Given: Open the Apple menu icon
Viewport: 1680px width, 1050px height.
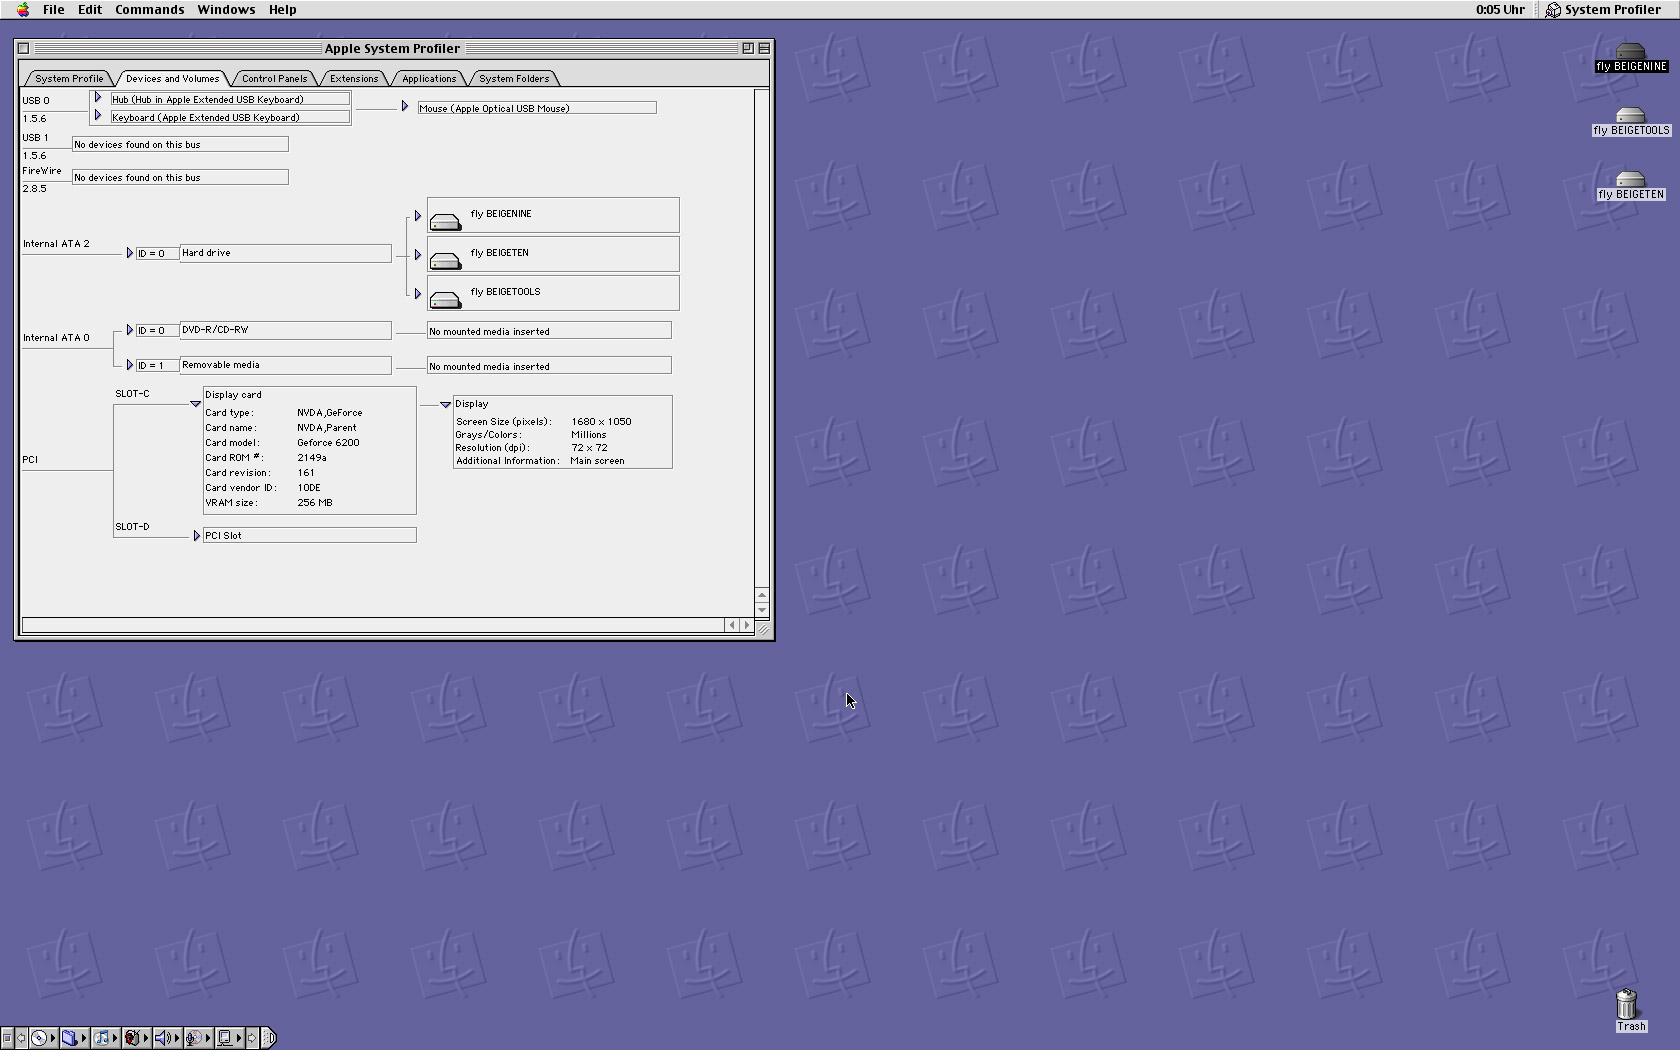Looking at the screenshot, I should 23,10.
